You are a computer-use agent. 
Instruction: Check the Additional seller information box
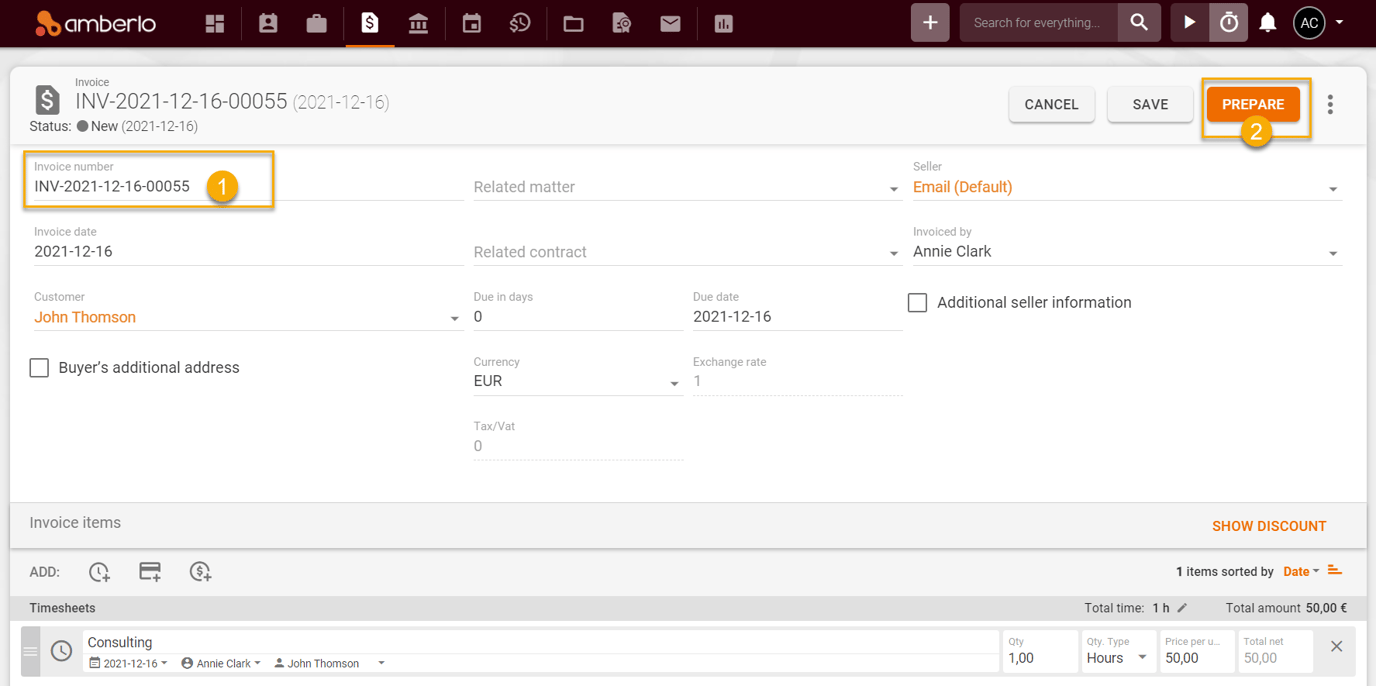point(917,302)
